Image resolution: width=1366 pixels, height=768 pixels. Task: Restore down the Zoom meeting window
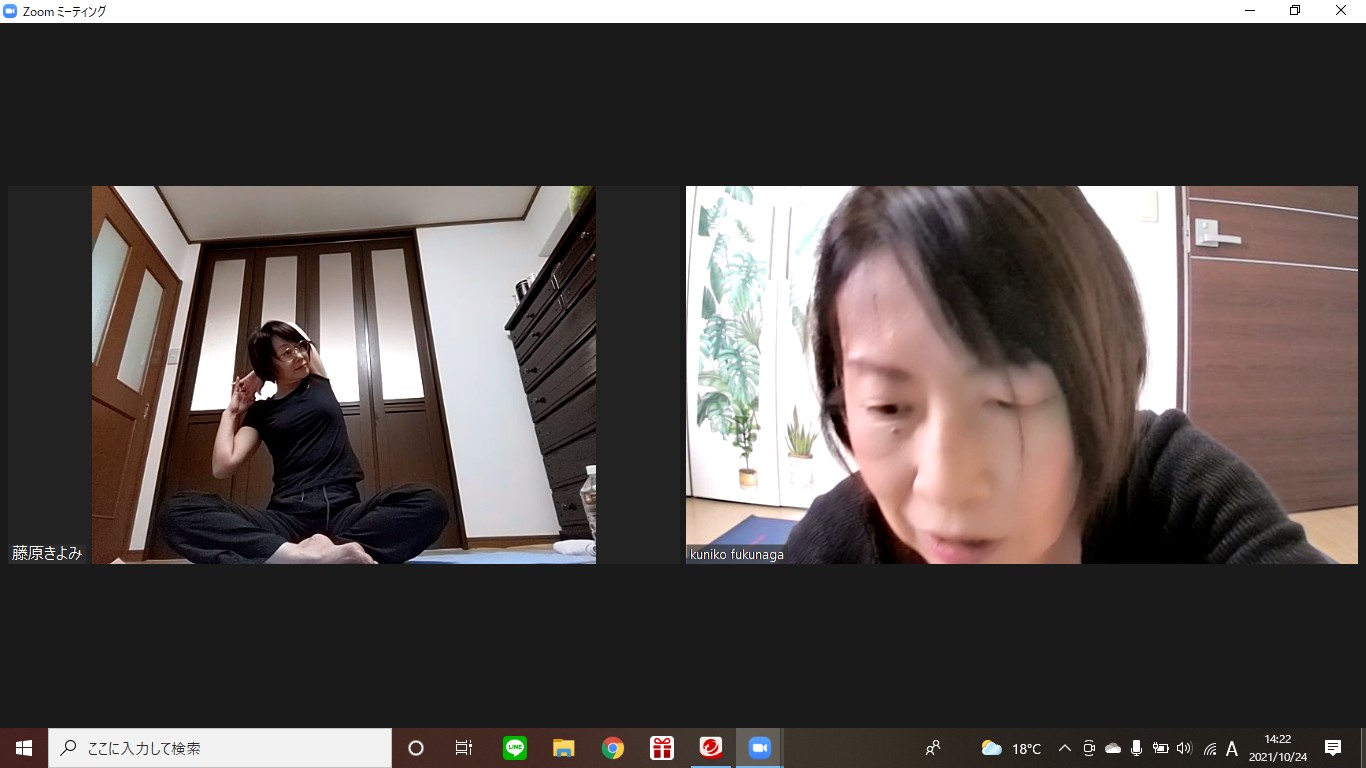click(x=1295, y=11)
